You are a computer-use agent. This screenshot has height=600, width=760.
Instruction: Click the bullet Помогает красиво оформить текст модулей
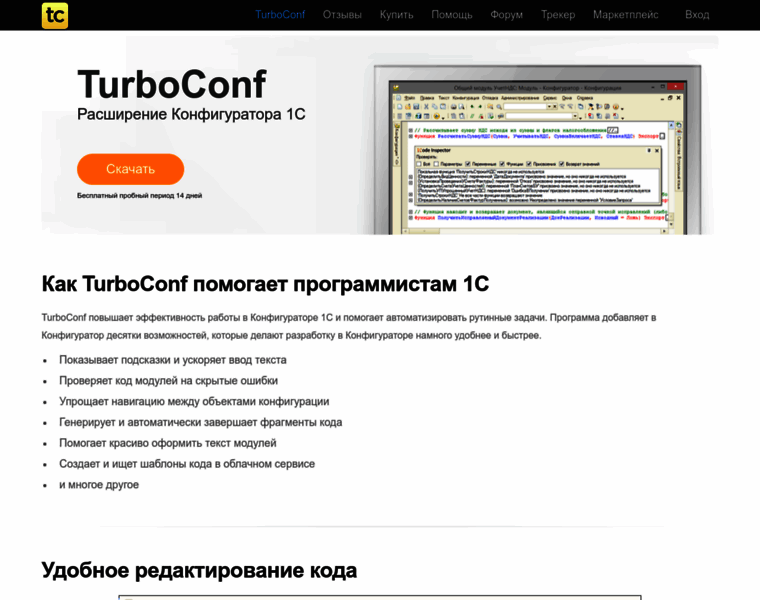(168, 443)
